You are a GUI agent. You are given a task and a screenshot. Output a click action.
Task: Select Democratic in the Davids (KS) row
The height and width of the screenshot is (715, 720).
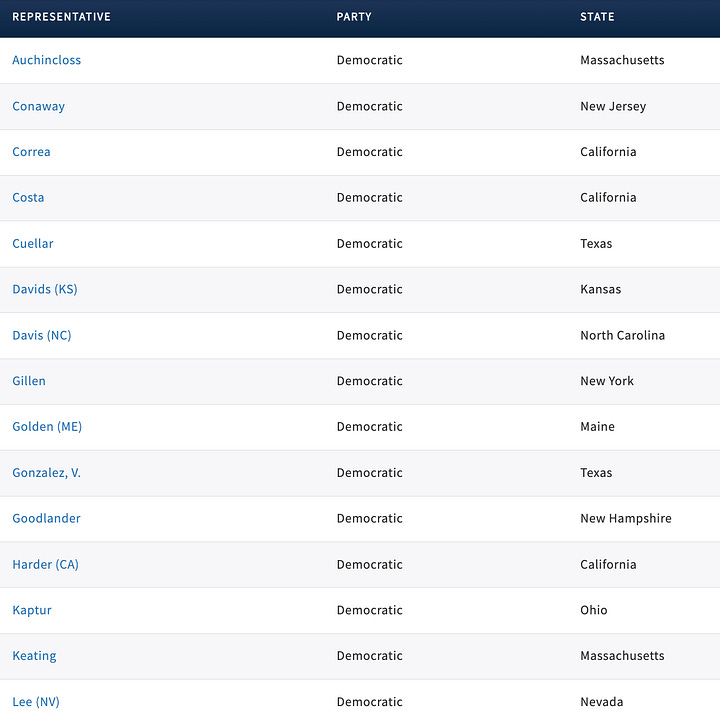370,289
